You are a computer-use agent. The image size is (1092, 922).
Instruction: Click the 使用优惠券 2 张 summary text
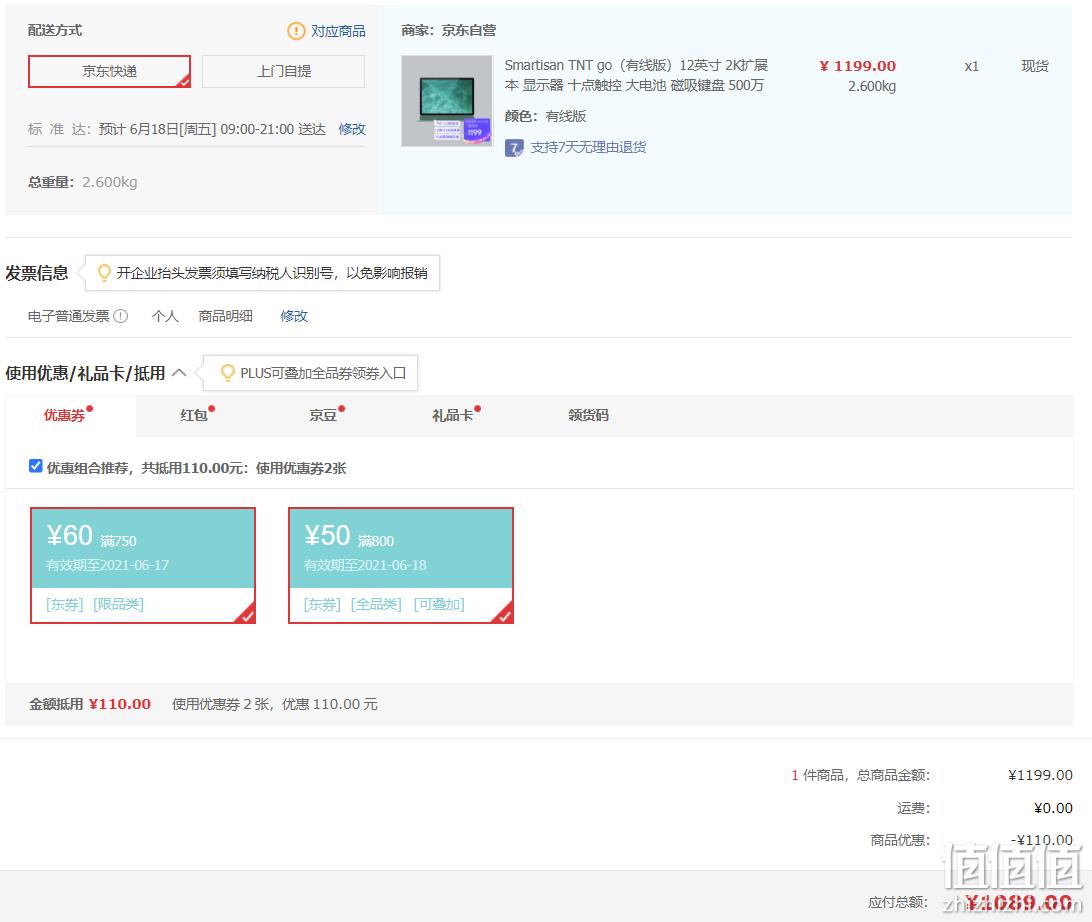[275, 704]
